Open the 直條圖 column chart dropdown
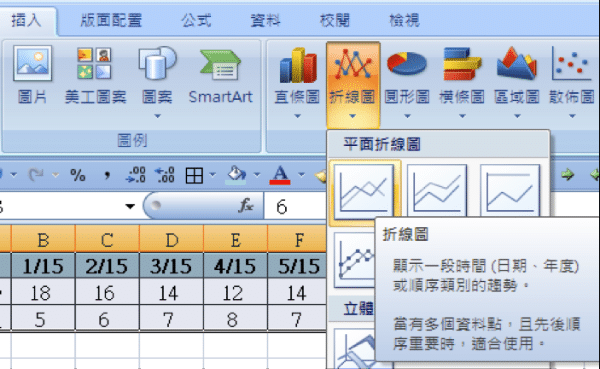The image size is (600, 369). [297, 116]
